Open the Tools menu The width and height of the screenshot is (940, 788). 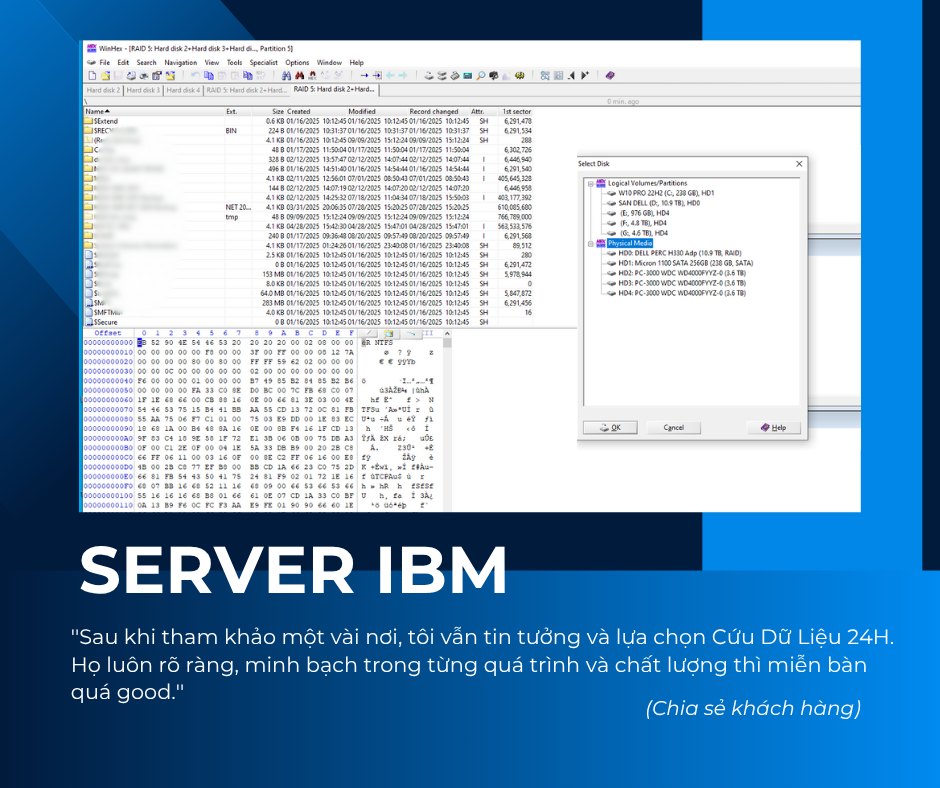coord(234,62)
